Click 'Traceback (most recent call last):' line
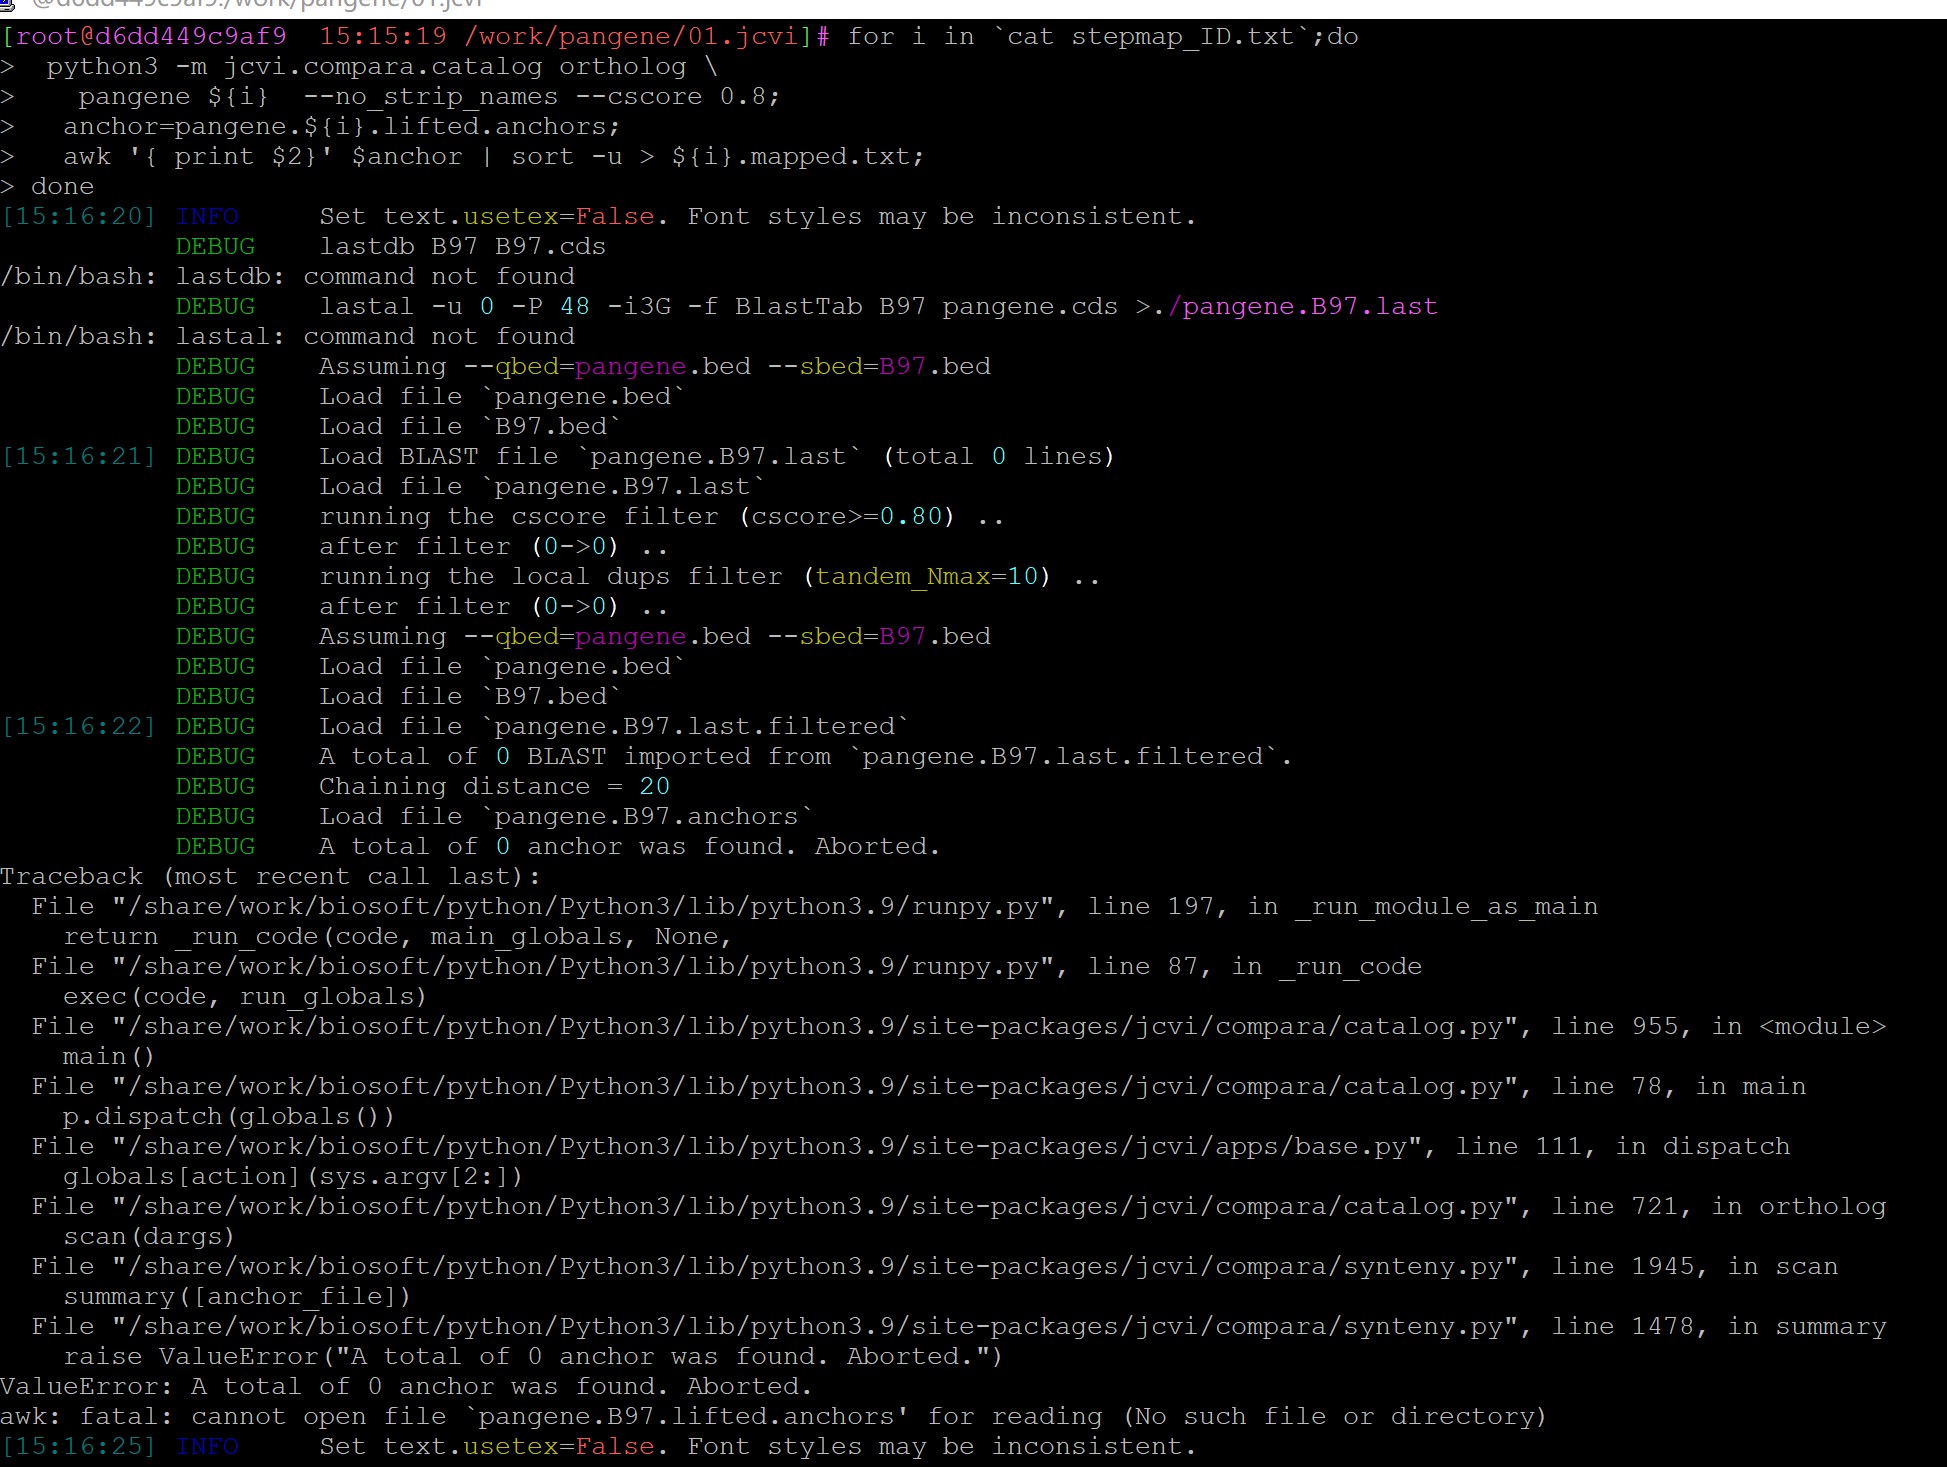1947x1467 pixels. [x=271, y=877]
